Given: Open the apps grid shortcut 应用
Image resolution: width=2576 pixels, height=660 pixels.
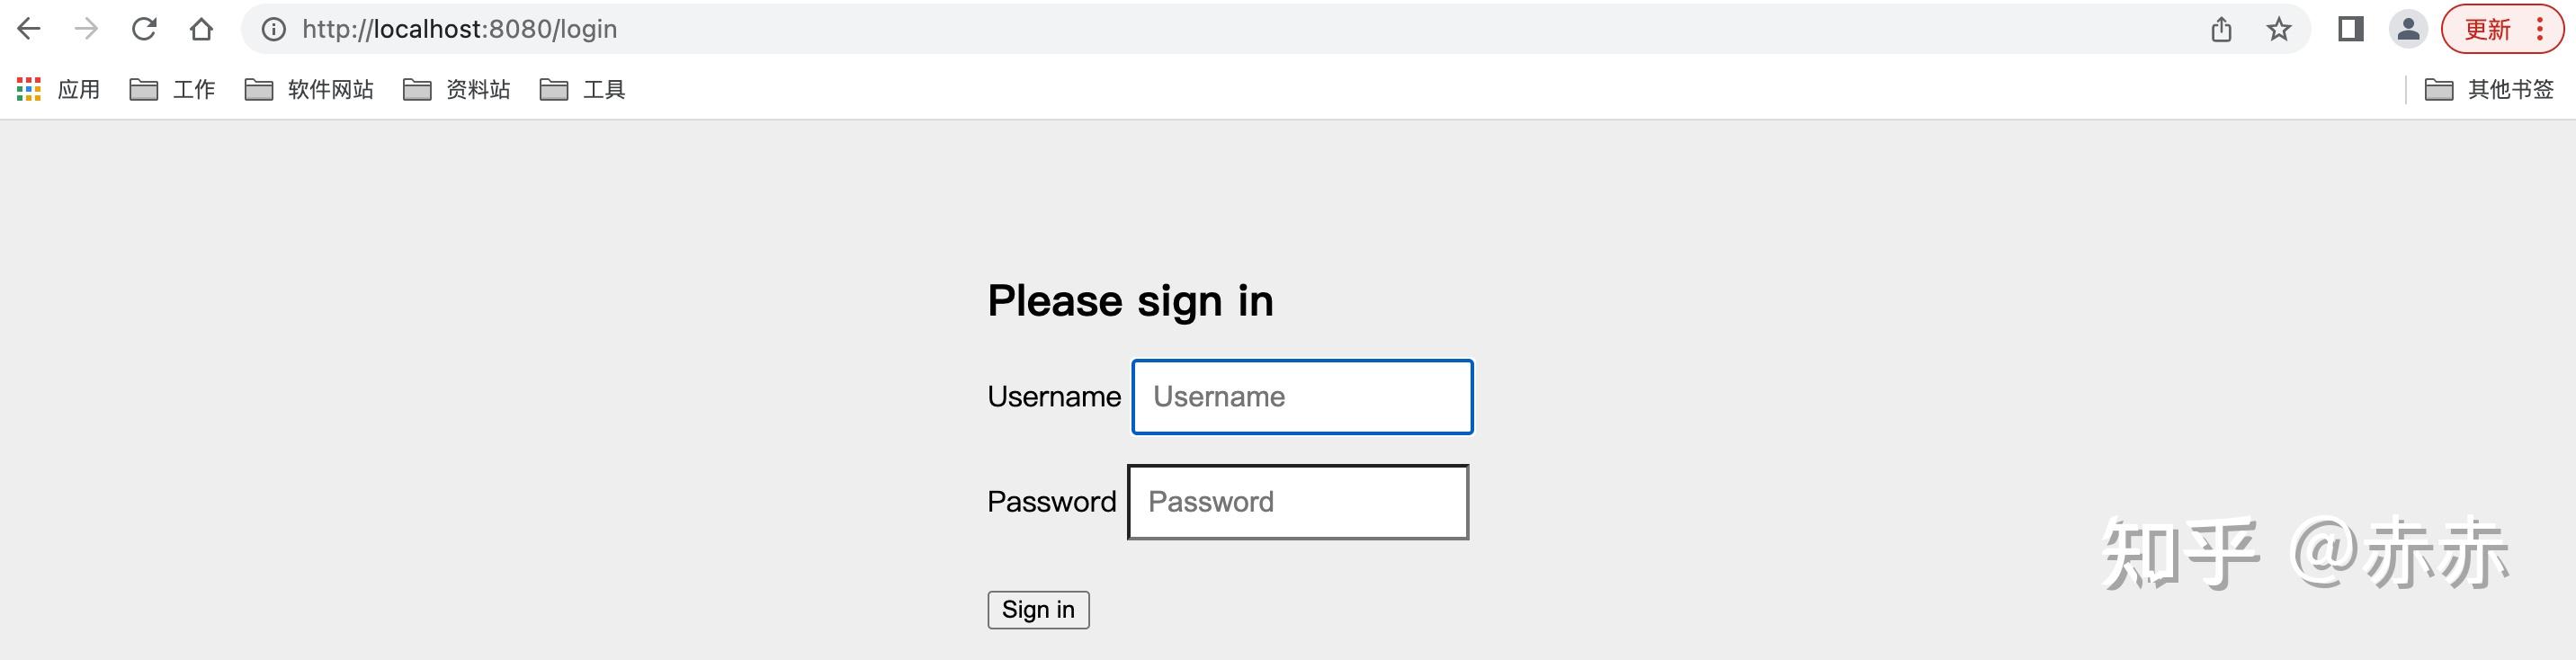Looking at the screenshot, I should [58, 90].
